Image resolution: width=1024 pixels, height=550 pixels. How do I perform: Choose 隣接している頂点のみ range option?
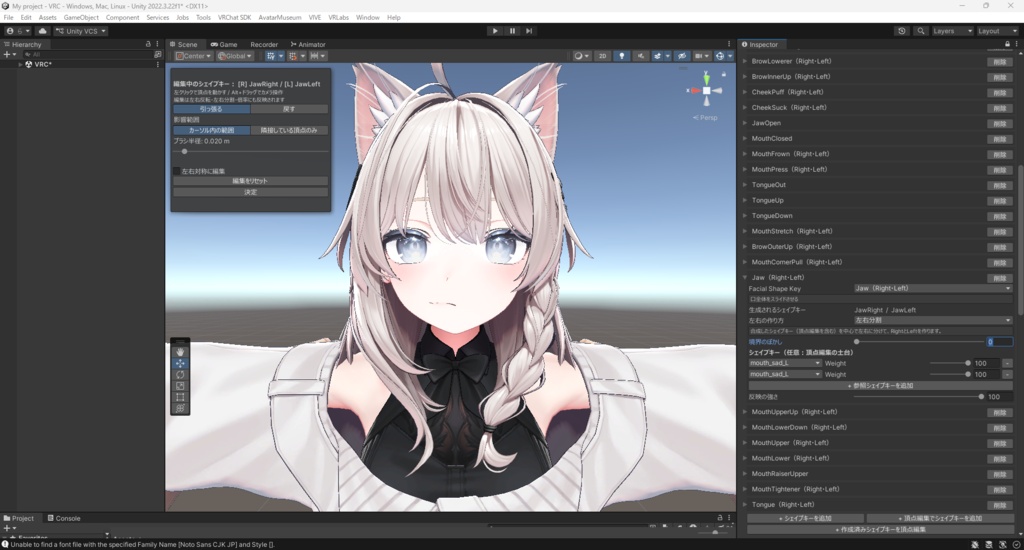point(289,130)
